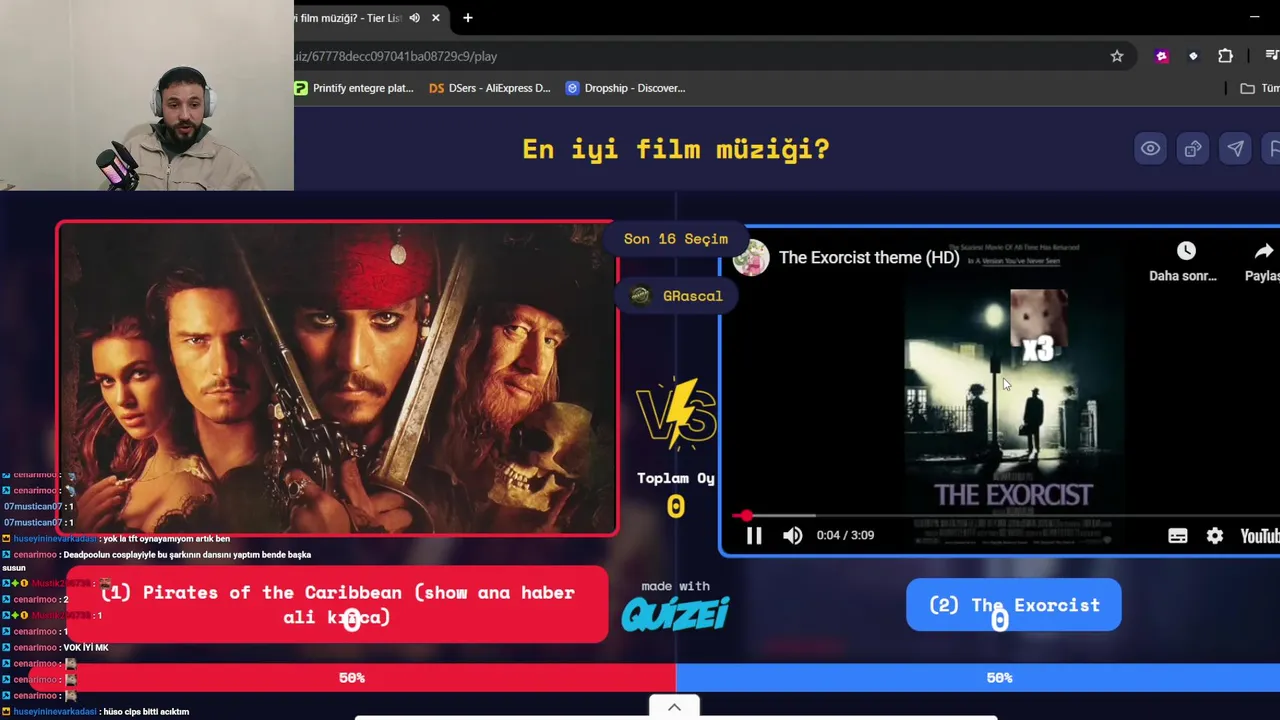Expand the bottom panel chevron
1280x720 pixels.
(x=674, y=707)
